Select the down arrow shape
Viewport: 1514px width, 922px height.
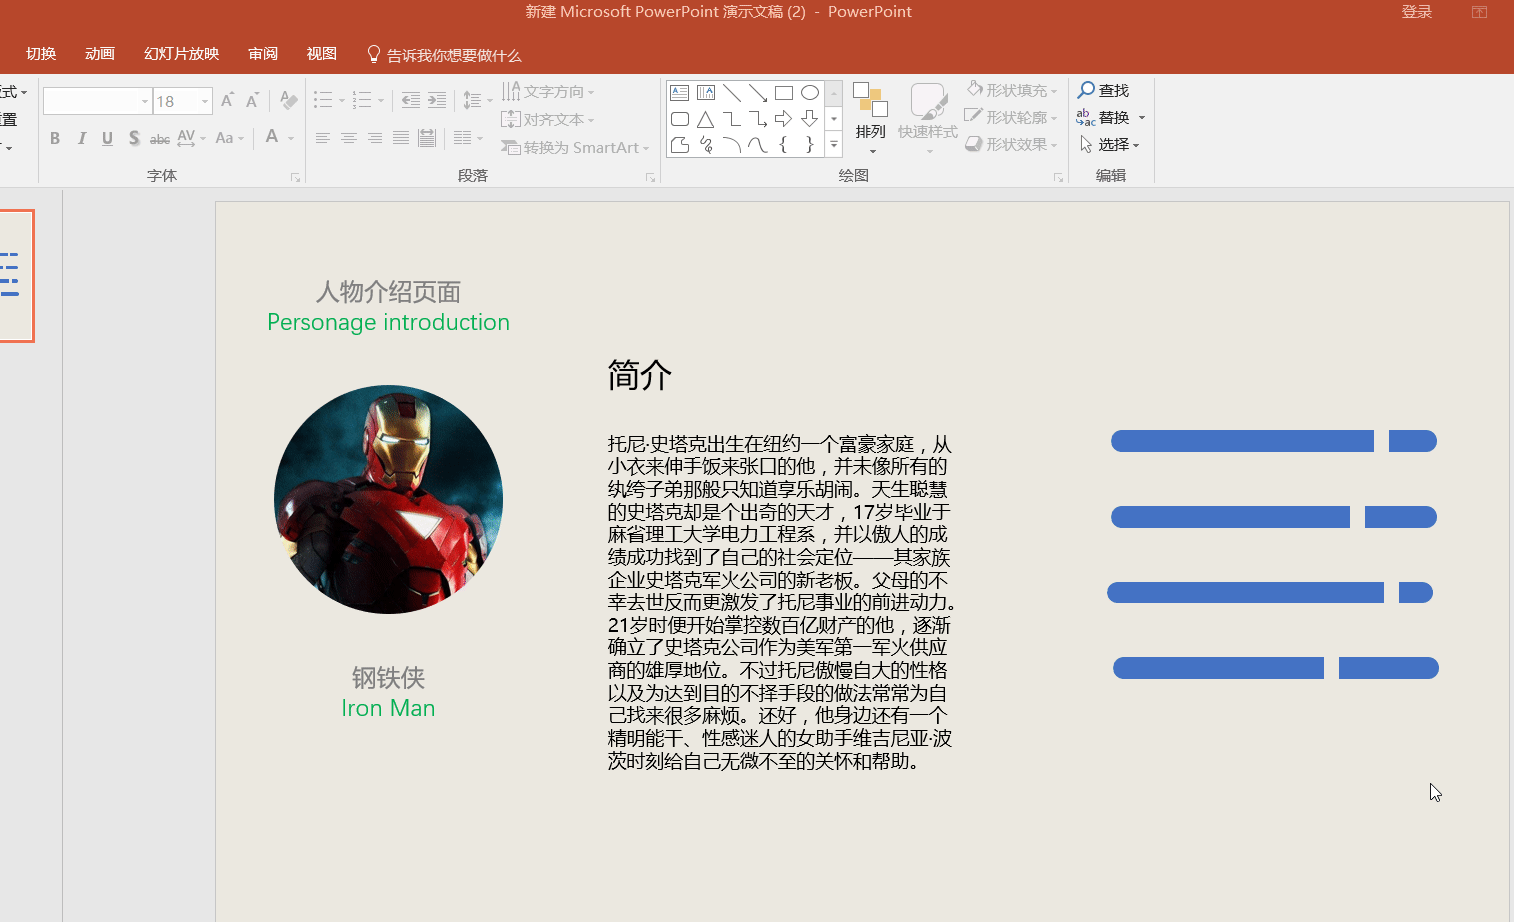pyautogui.click(x=810, y=119)
